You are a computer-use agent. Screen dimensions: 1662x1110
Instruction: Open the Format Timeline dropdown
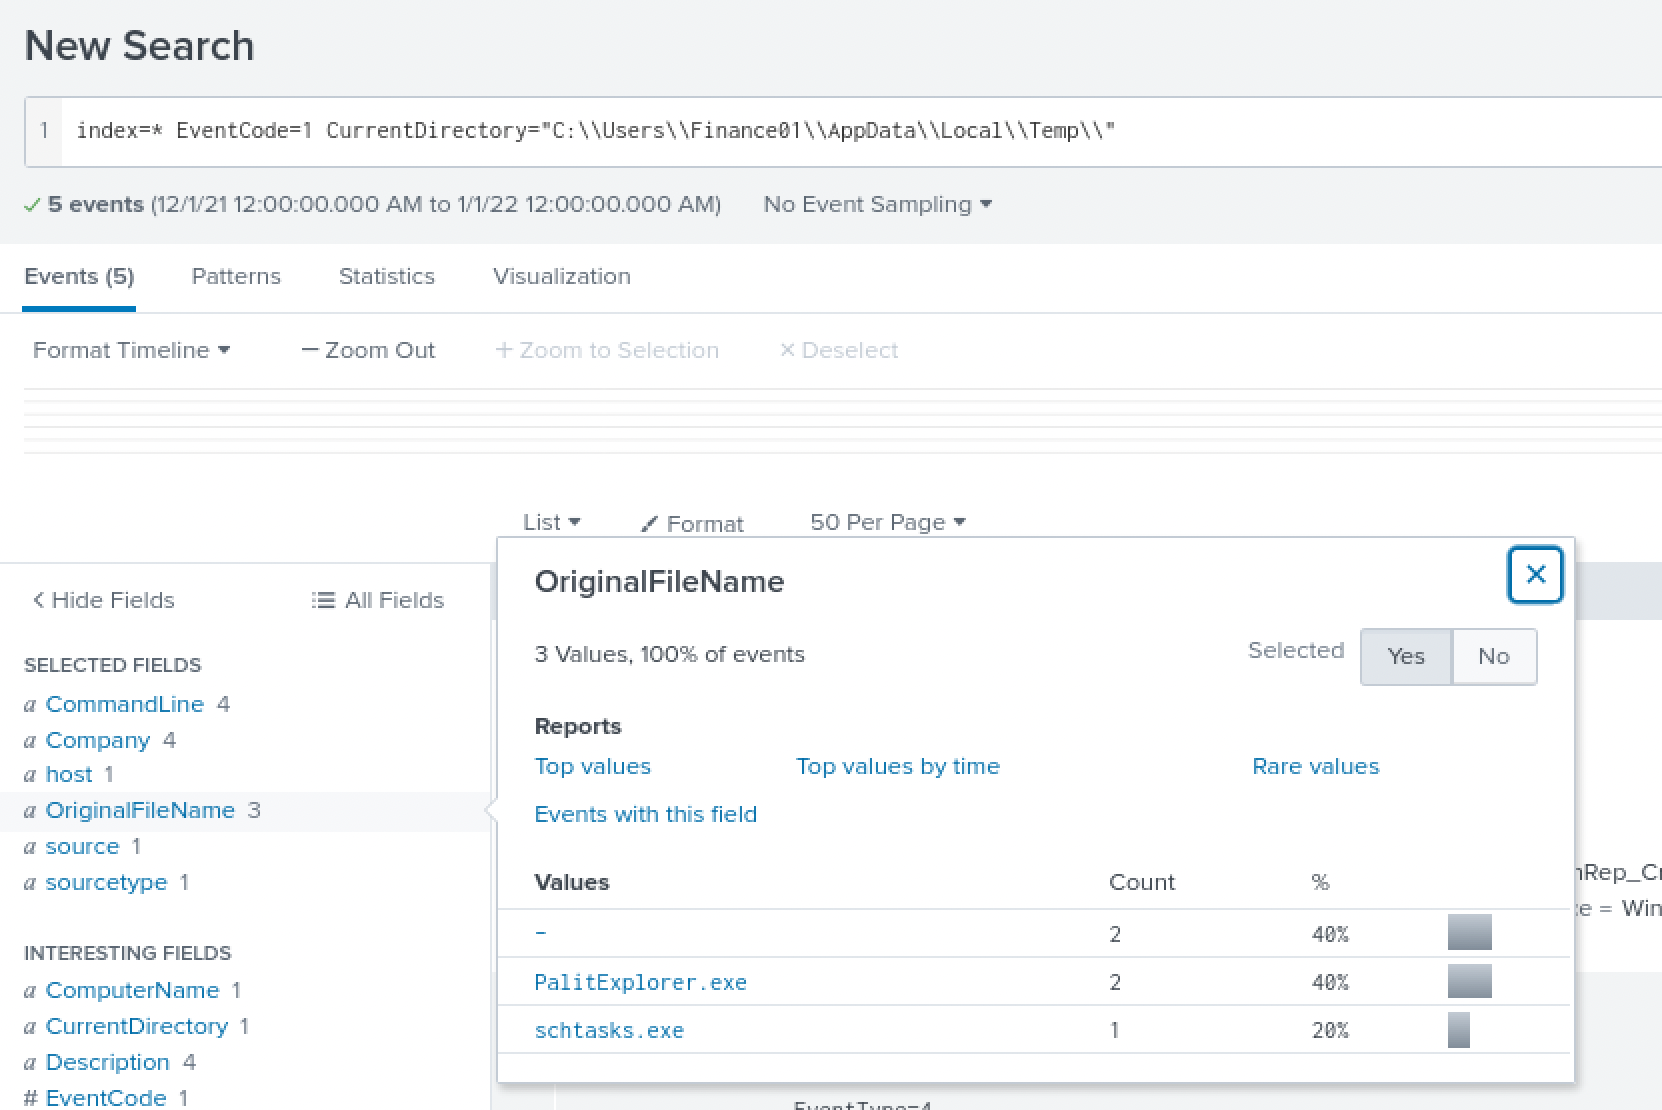pos(131,350)
